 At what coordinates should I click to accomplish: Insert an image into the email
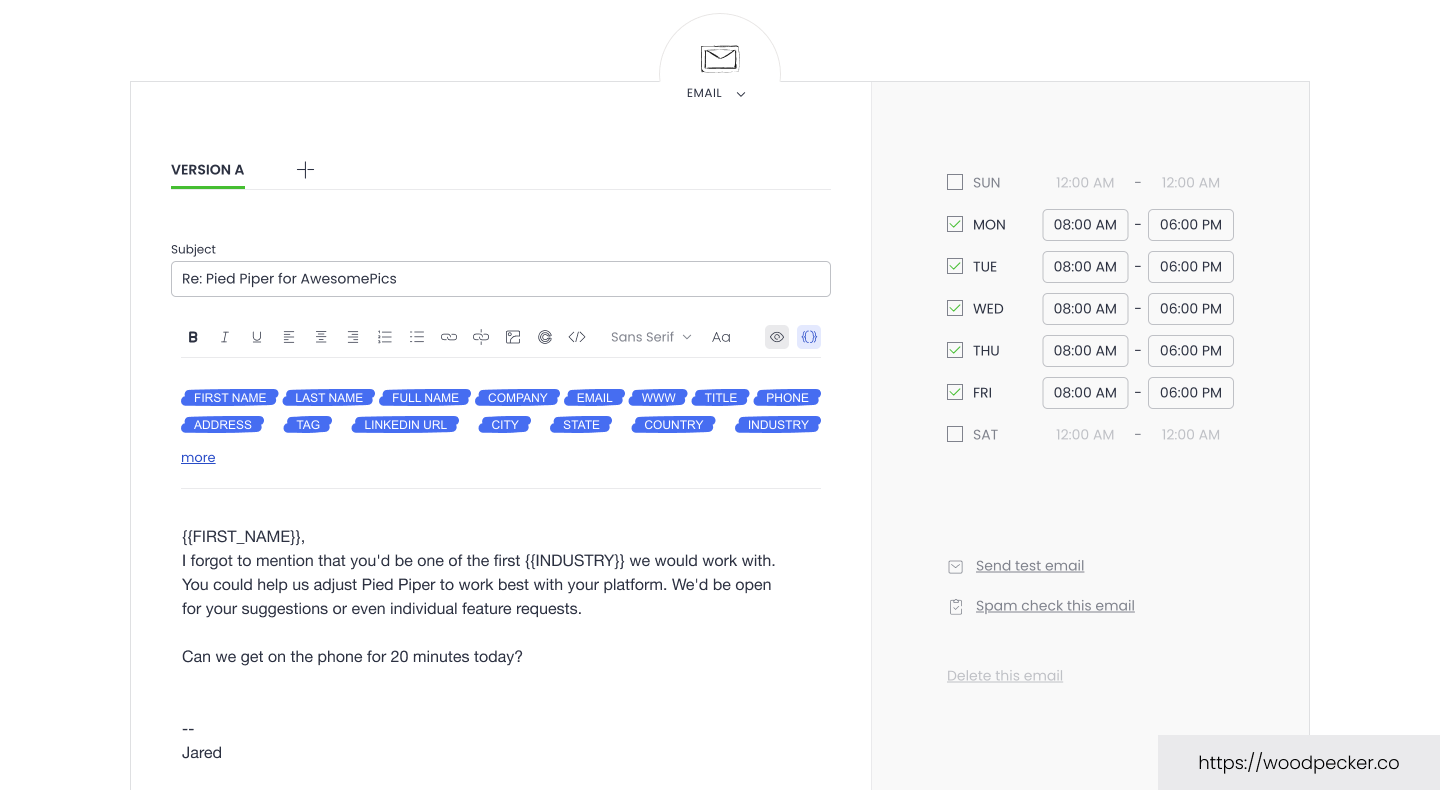coord(513,337)
